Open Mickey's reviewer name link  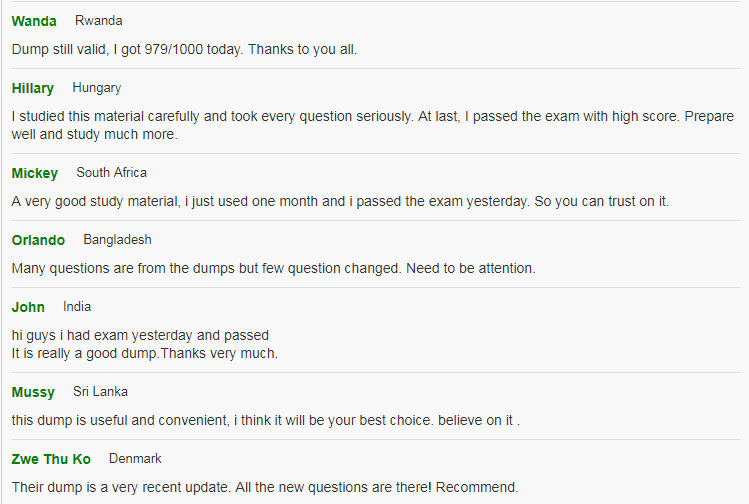tap(34, 173)
